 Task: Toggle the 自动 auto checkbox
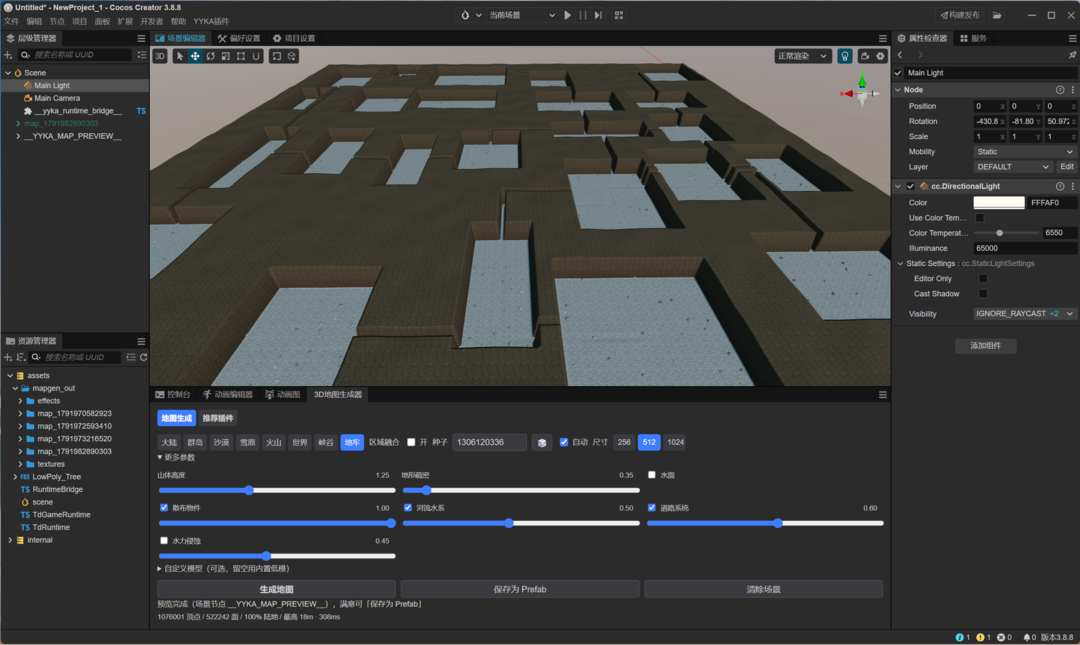[x=563, y=442]
